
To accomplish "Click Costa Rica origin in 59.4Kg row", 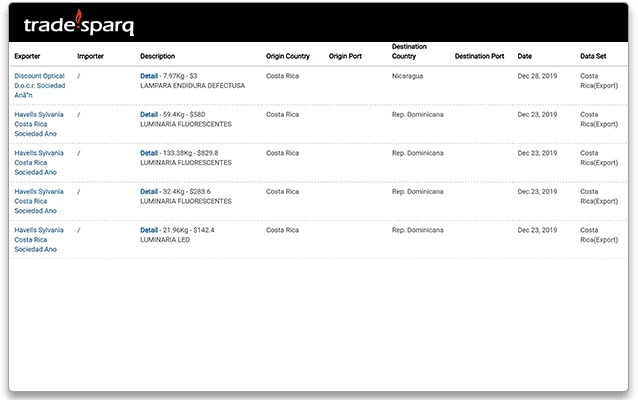I will coord(282,114).
